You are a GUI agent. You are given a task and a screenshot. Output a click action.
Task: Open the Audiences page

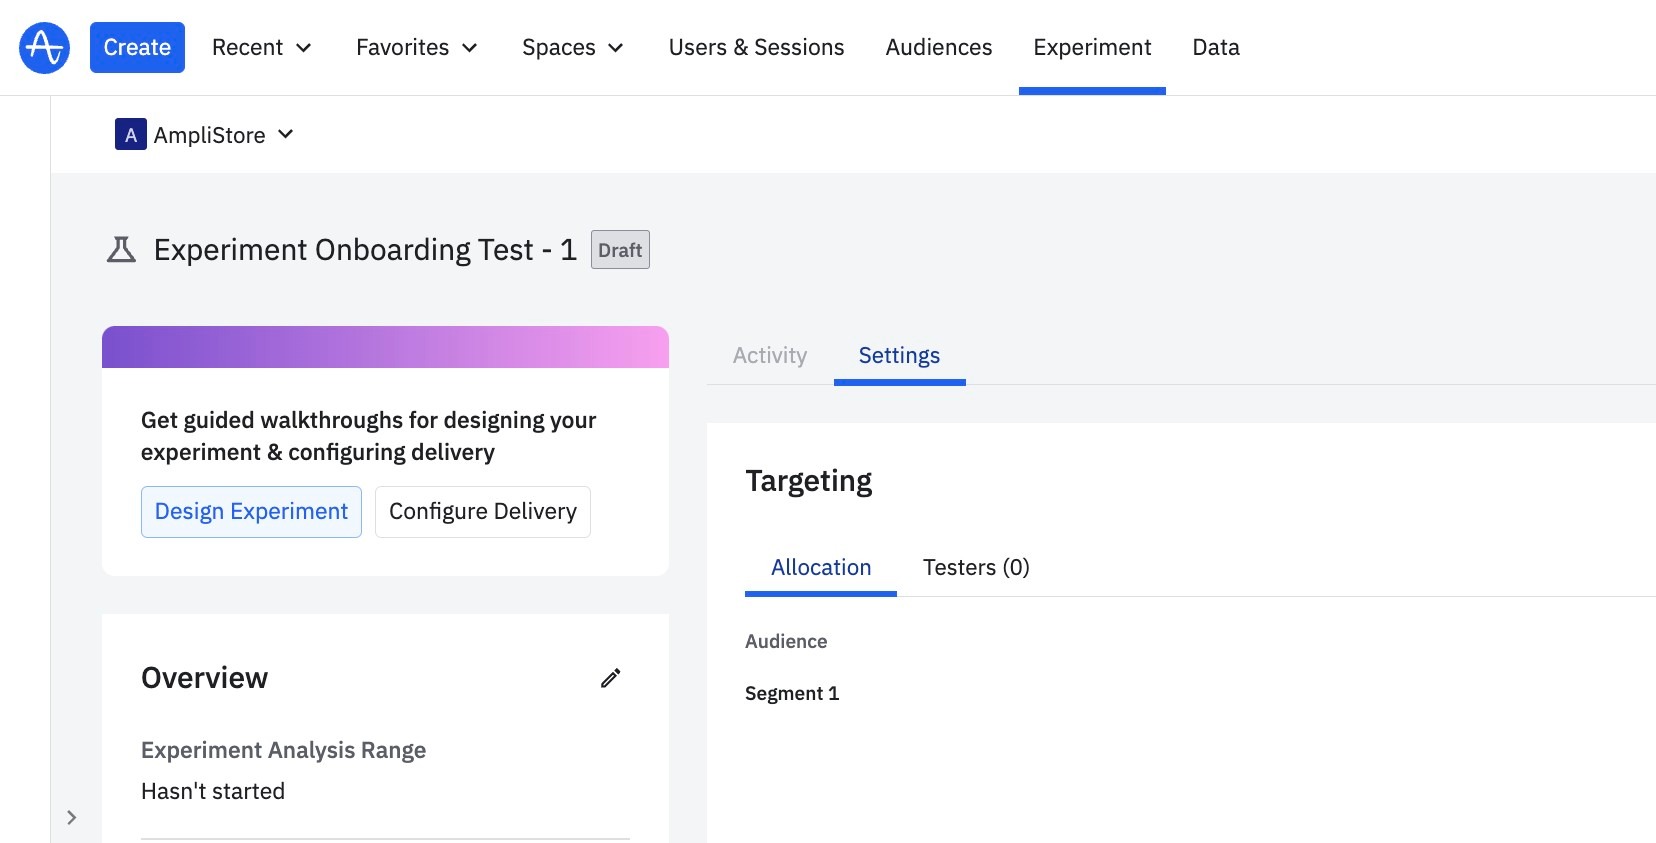(939, 47)
